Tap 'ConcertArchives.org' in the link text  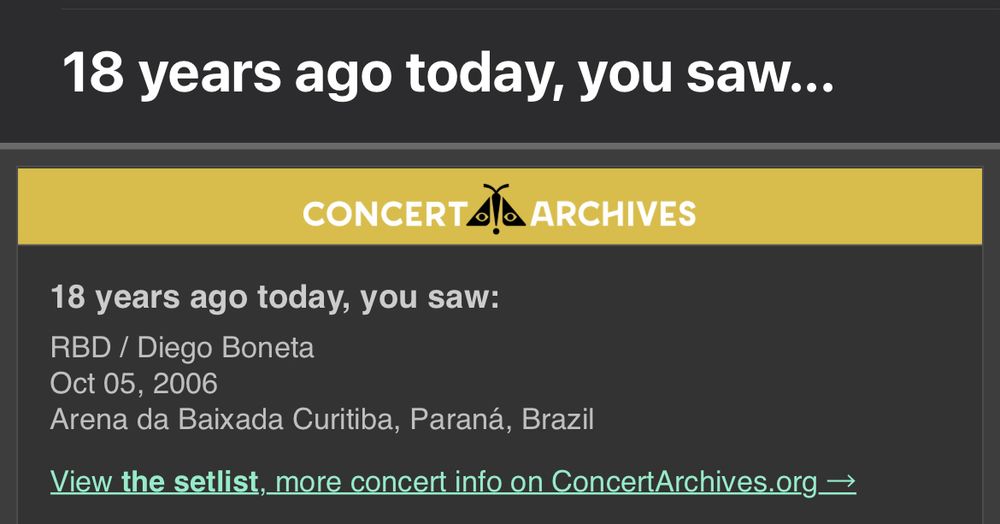pyautogui.click(x=684, y=482)
